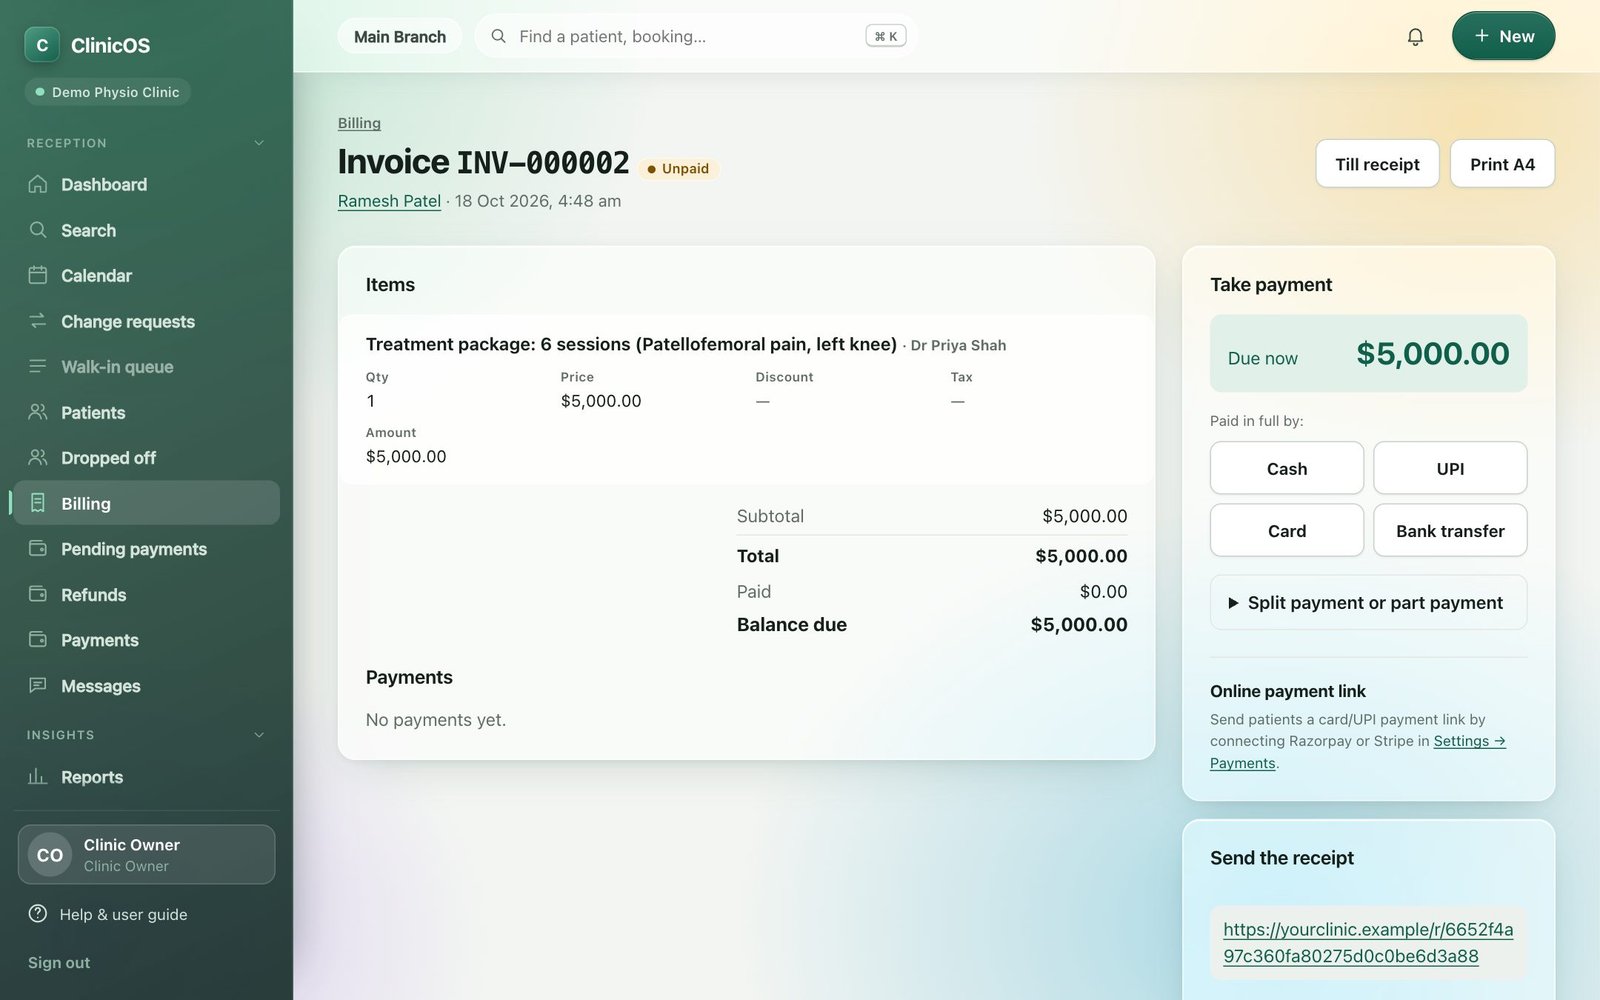The width and height of the screenshot is (1600, 1000).
Task: Collapse the Insights section chevron
Action: pyautogui.click(x=259, y=735)
